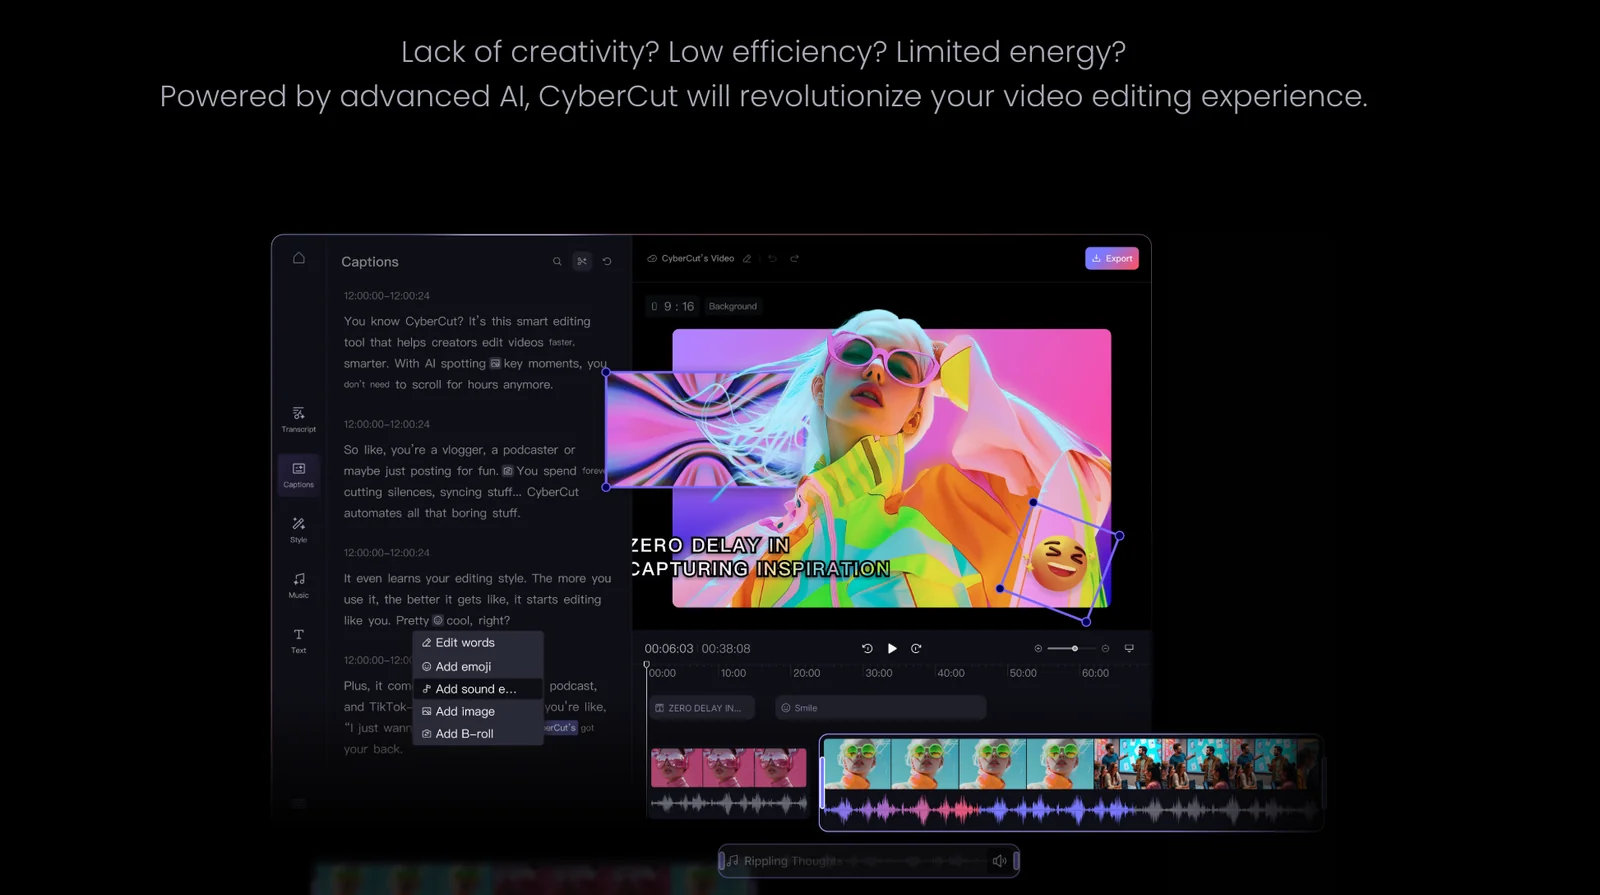Select Edit words from the context menu

[465, 643]
